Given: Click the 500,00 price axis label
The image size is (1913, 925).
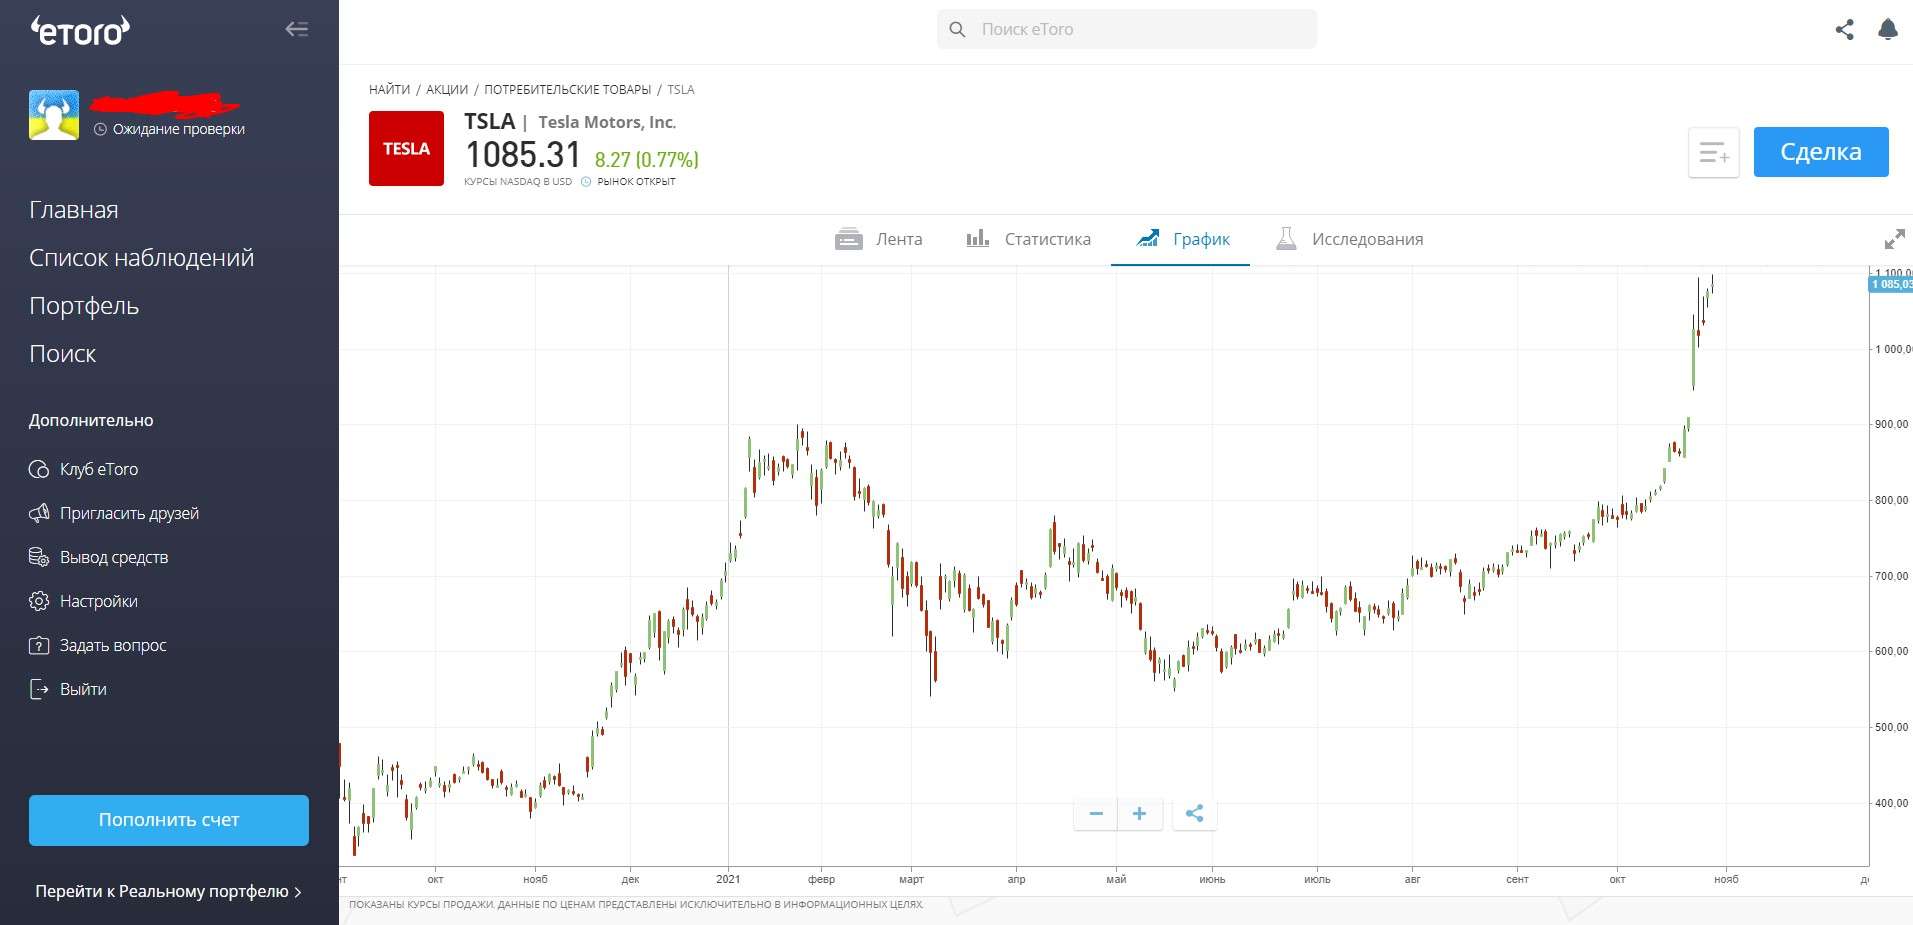Looking at the screenshot, I should tap(1891, 727).
